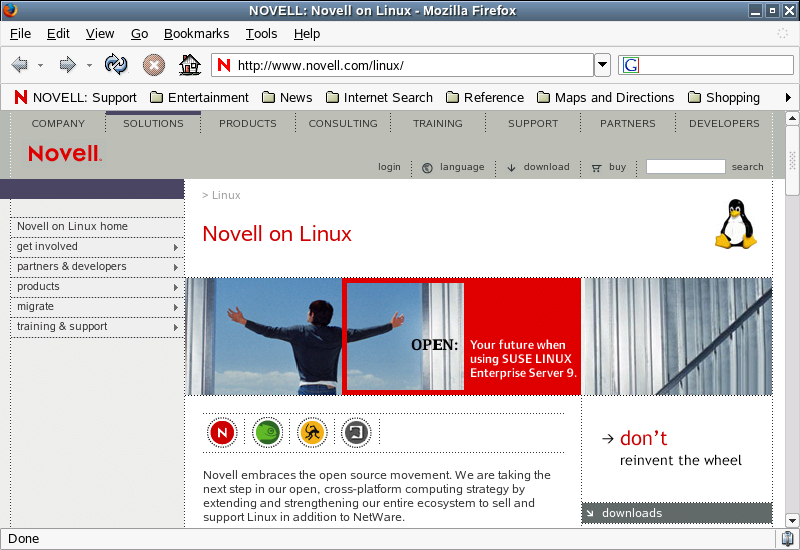Click the Google search engine icon
This screenshot has height=550, width=800.
click(631, 65)
